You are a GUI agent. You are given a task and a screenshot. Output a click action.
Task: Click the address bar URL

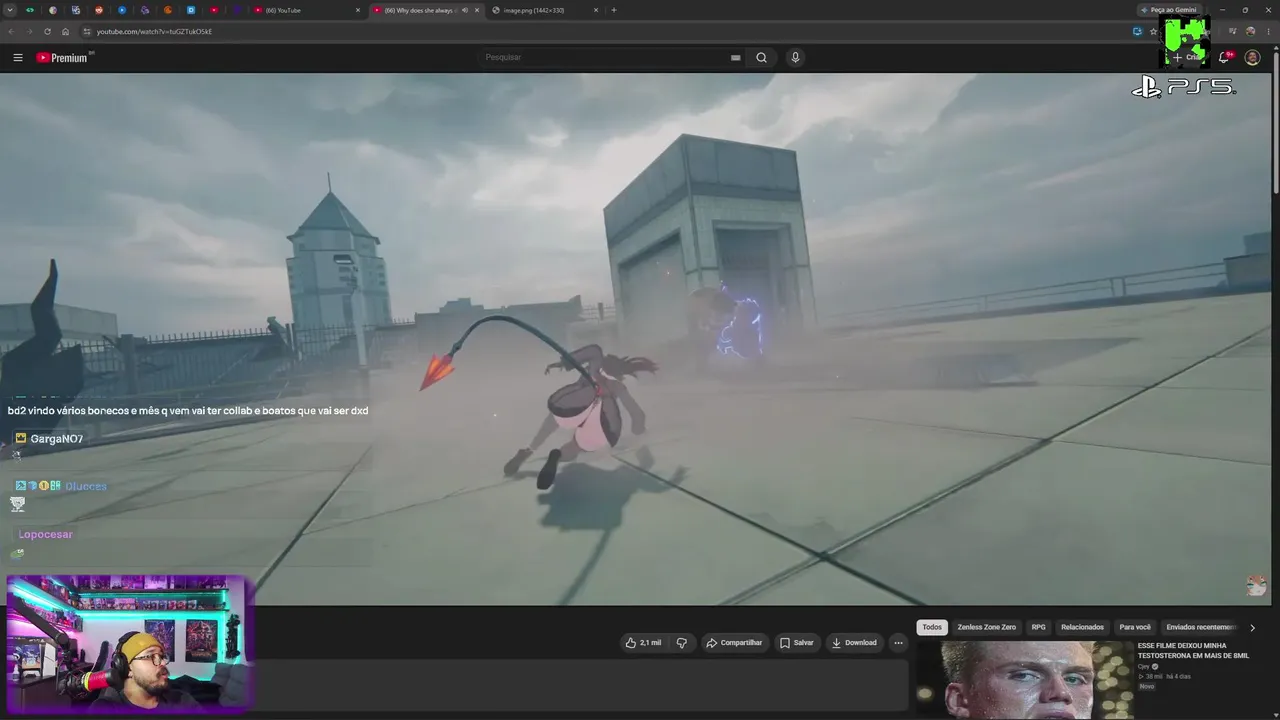pos(154,31)
